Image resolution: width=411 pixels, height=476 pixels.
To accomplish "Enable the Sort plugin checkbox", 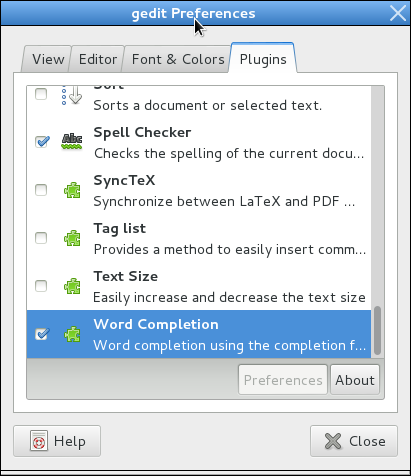I will 41,94.
